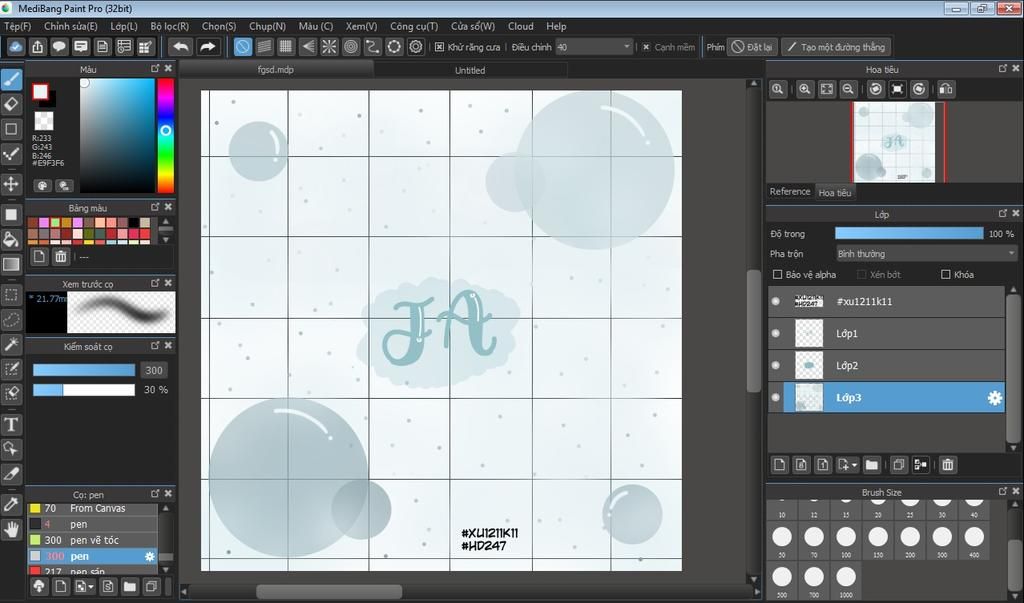Activate the Lasso selection tool
The width and height of the screenshot is (1024, 603).
(12, 319)
